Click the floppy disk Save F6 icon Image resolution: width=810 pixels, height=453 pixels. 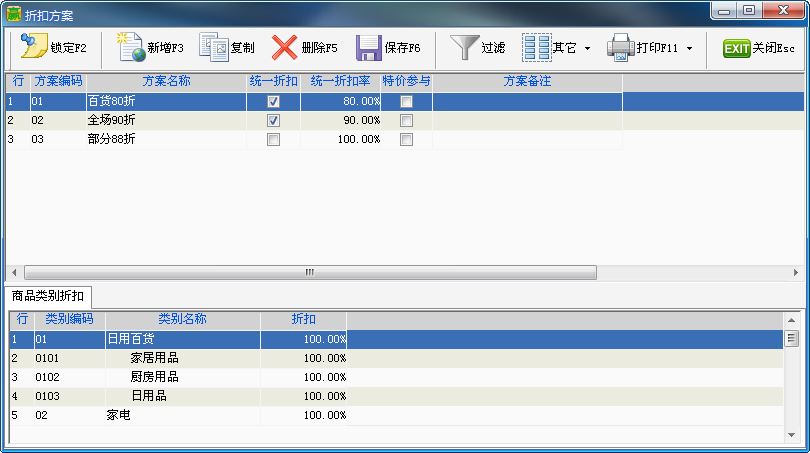(x=369, y=47)
